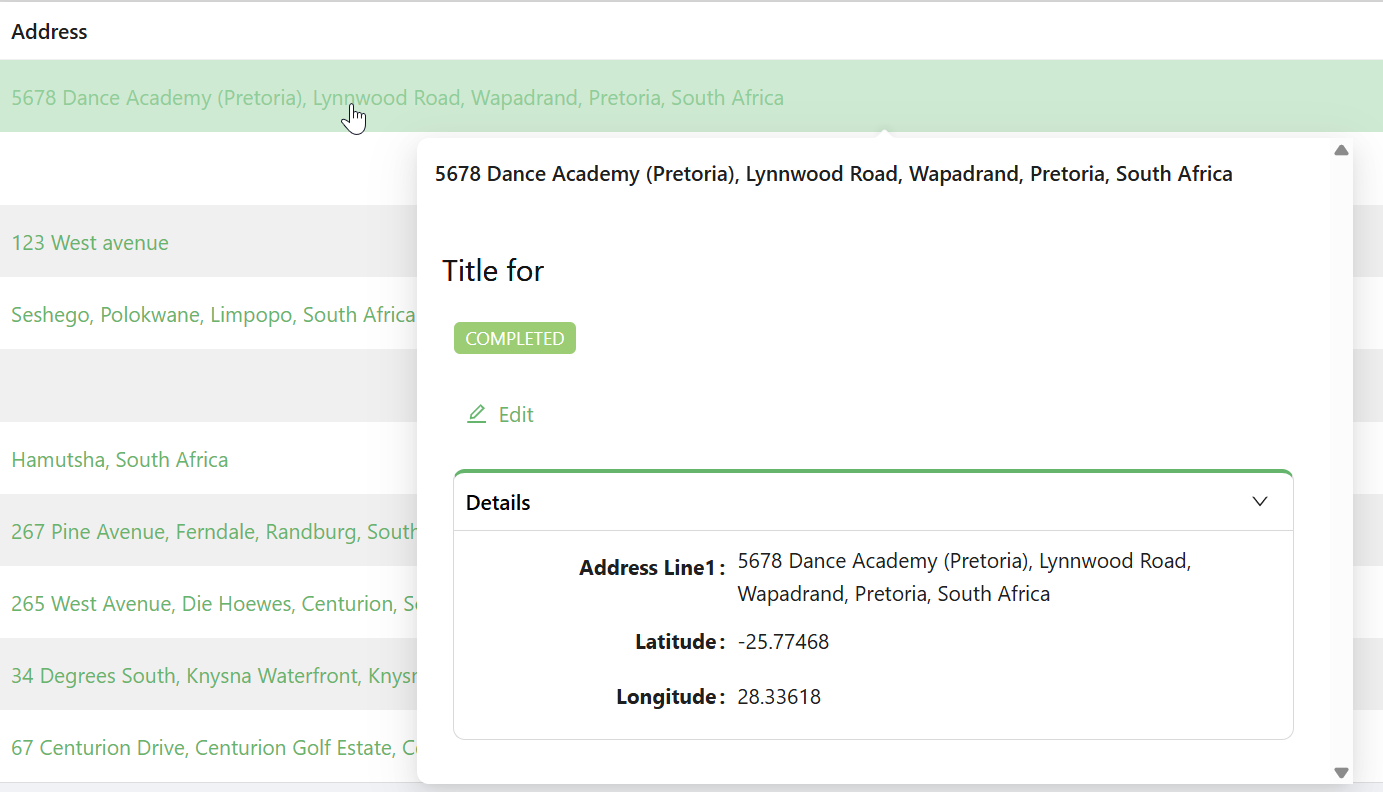Screen dimensions: 1383x792
Task: Open 265 West Avenue, Die Hoewes address
Action: tap(214, 604)
